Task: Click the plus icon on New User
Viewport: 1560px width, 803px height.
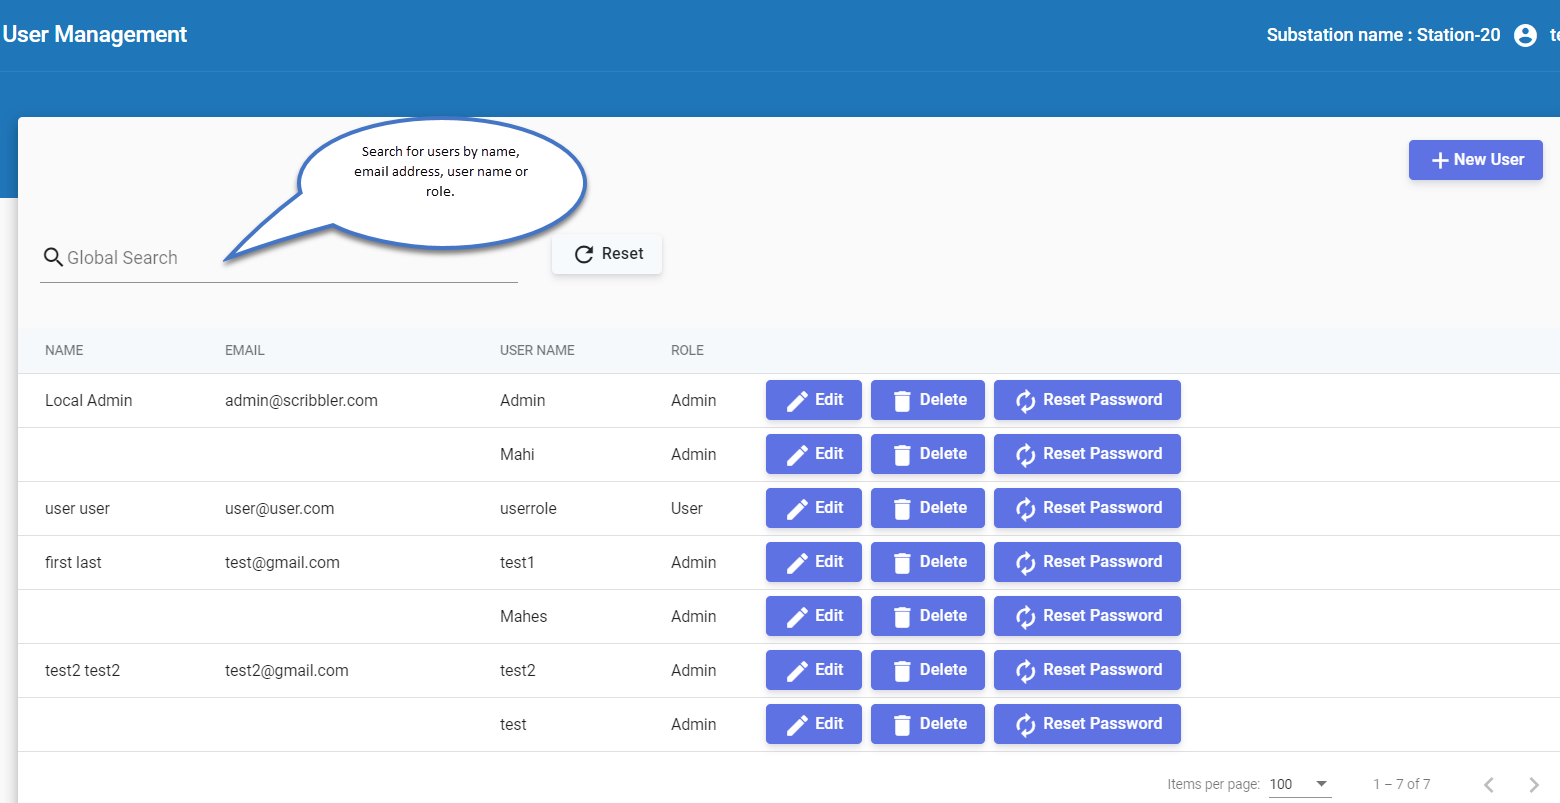Action: tap(1440, 160)
